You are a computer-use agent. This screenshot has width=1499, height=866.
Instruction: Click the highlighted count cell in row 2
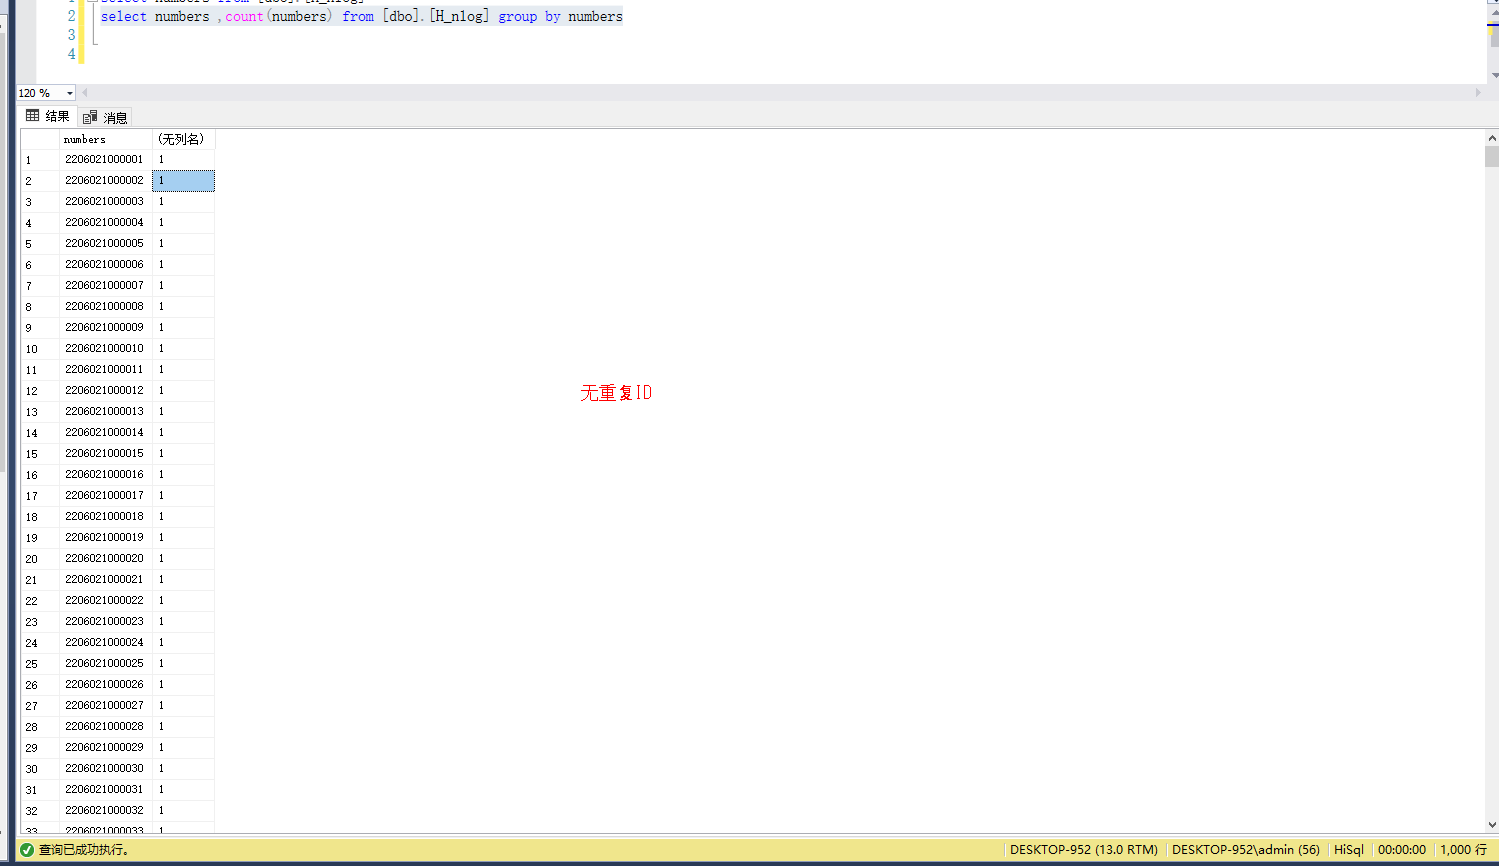pyautogui.click(x=183, y=181)
